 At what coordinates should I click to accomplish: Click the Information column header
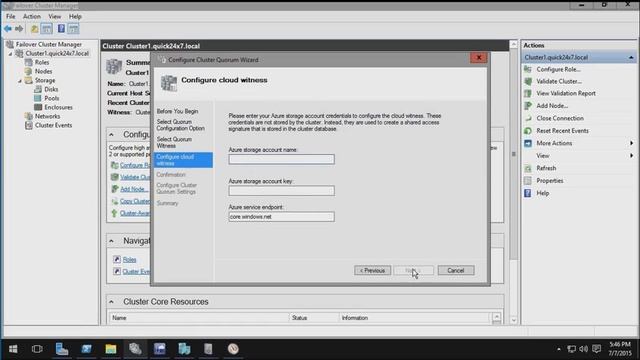pos(355,318)
